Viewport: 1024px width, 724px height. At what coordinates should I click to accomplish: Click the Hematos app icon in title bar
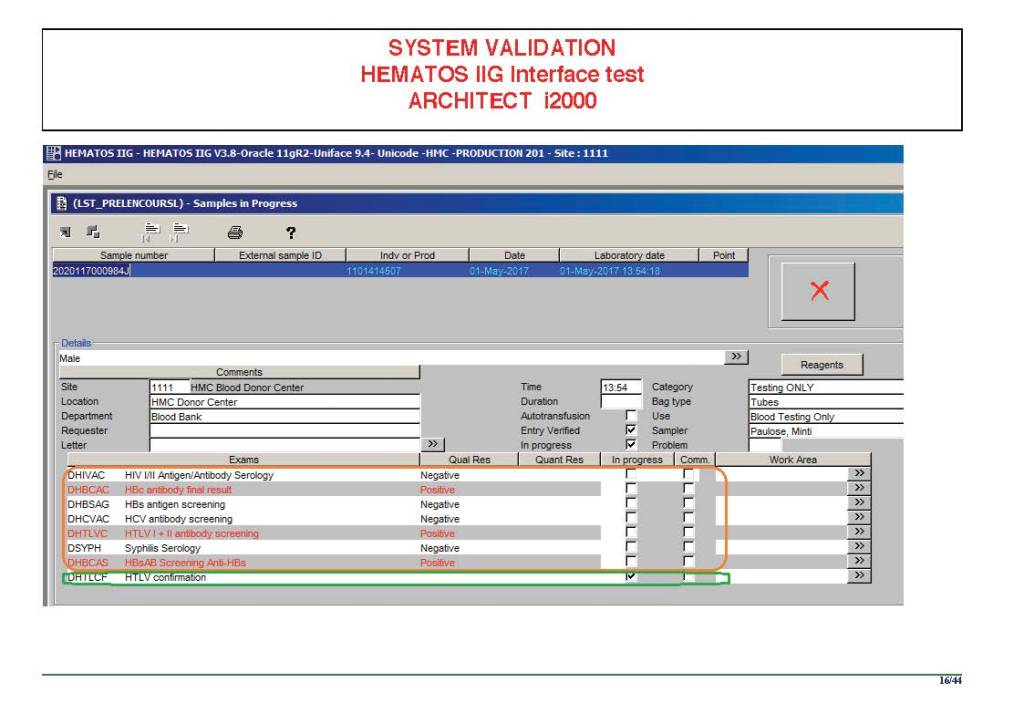point(53,154)
